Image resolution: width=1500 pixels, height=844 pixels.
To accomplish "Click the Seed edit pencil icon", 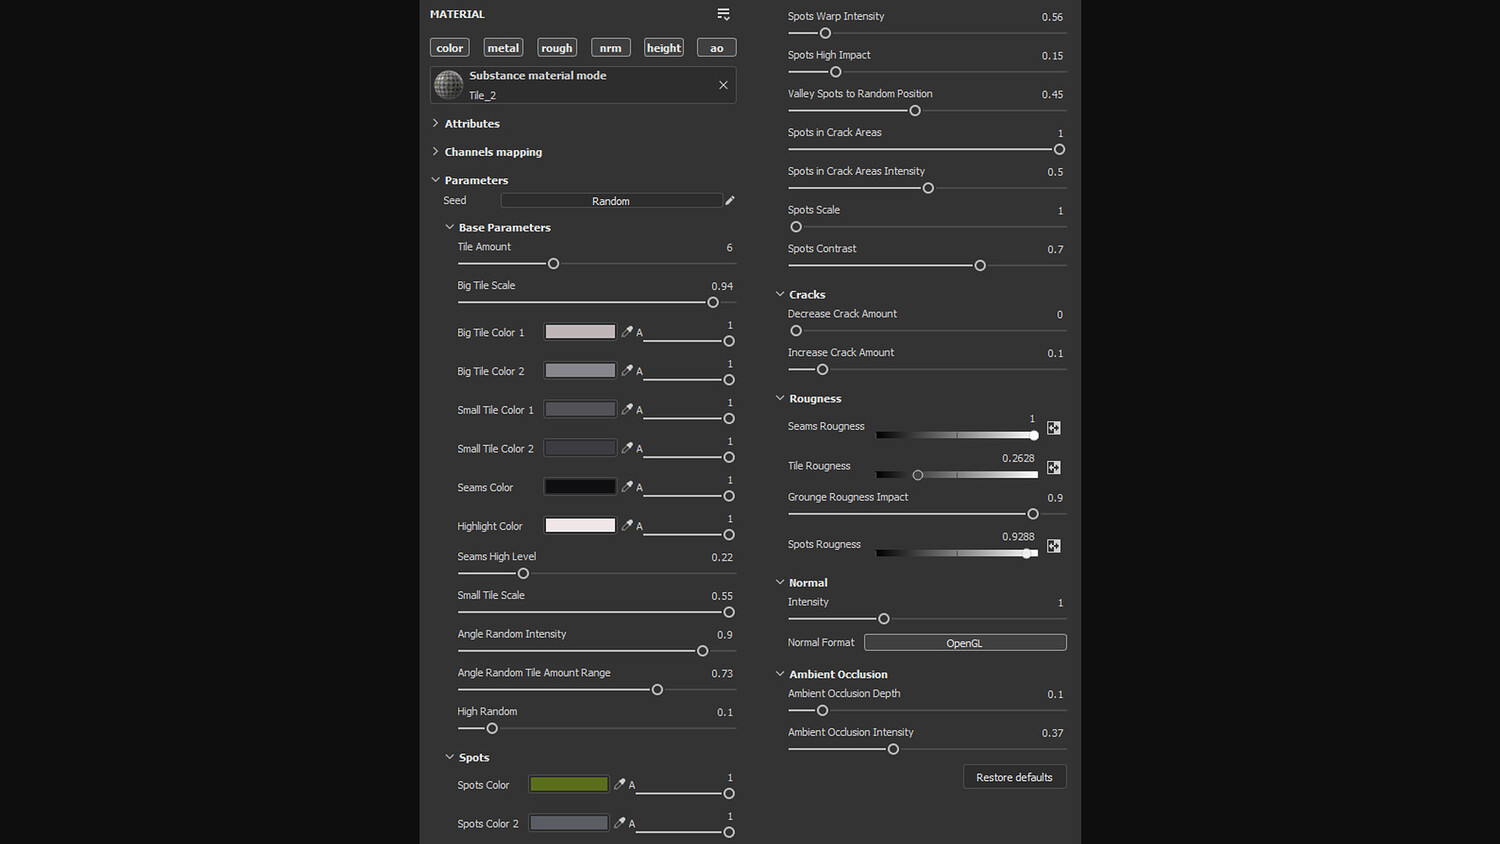I will point(730,201).
